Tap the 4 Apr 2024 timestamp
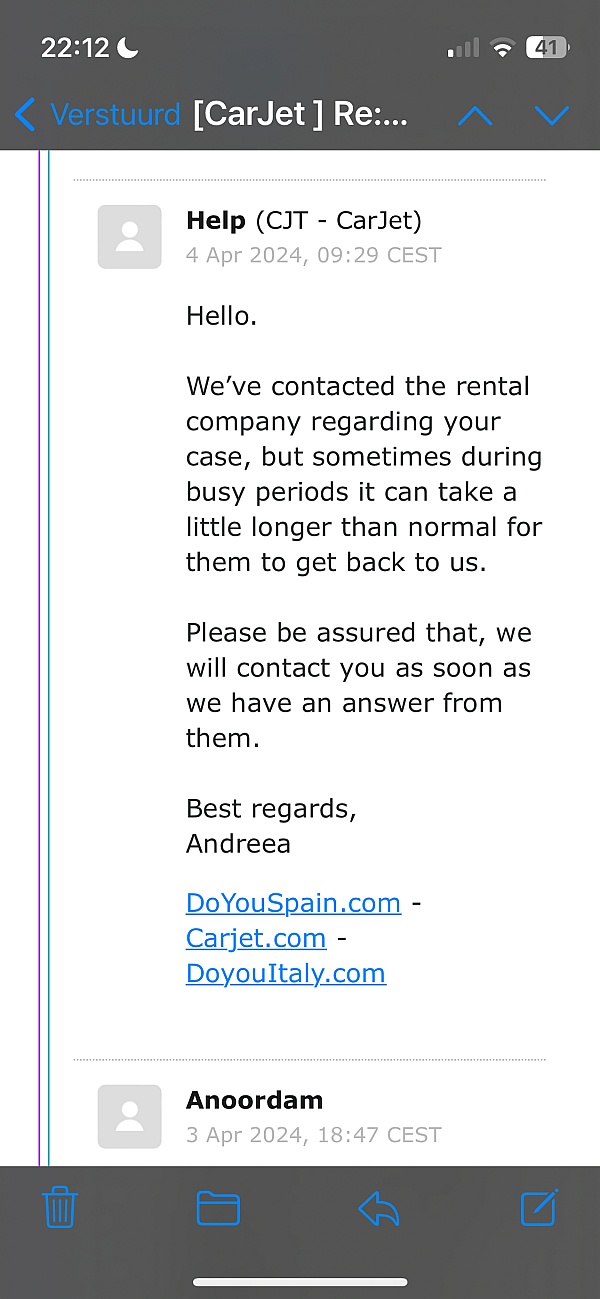This screenshot has width=600, height=1299. tap(313, 255)
